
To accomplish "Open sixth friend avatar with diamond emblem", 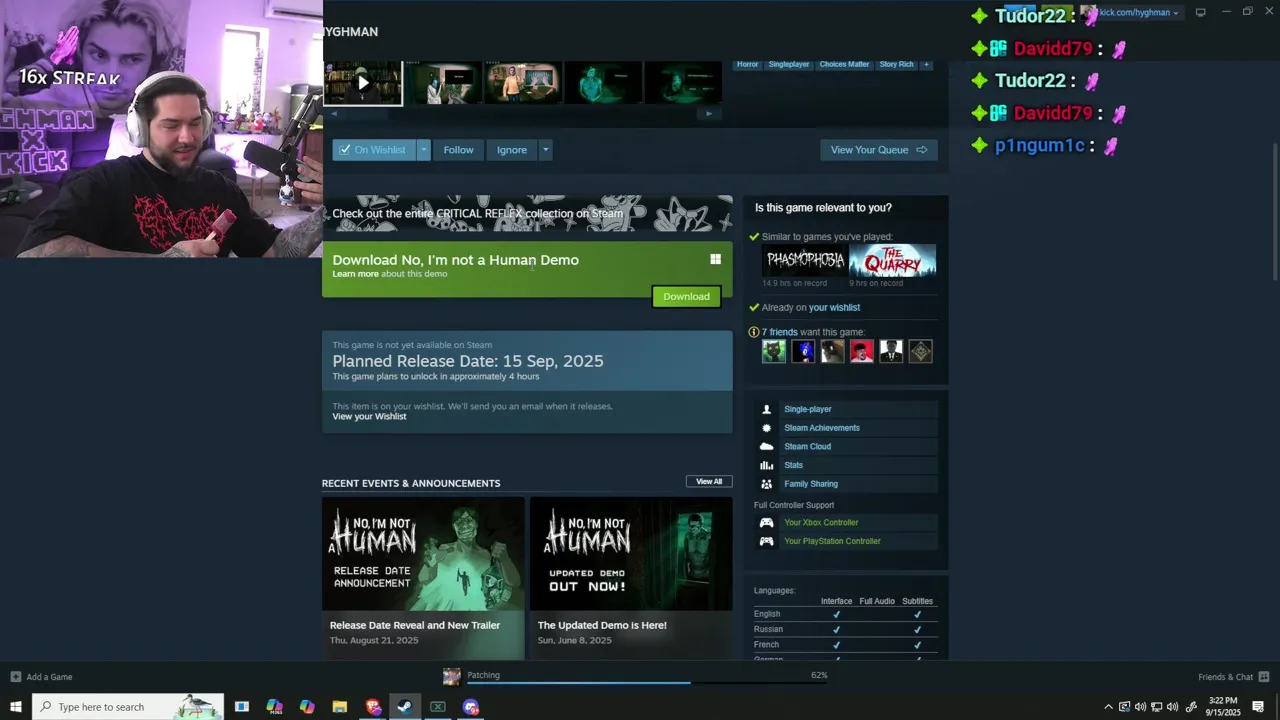I will coord(920,351).
